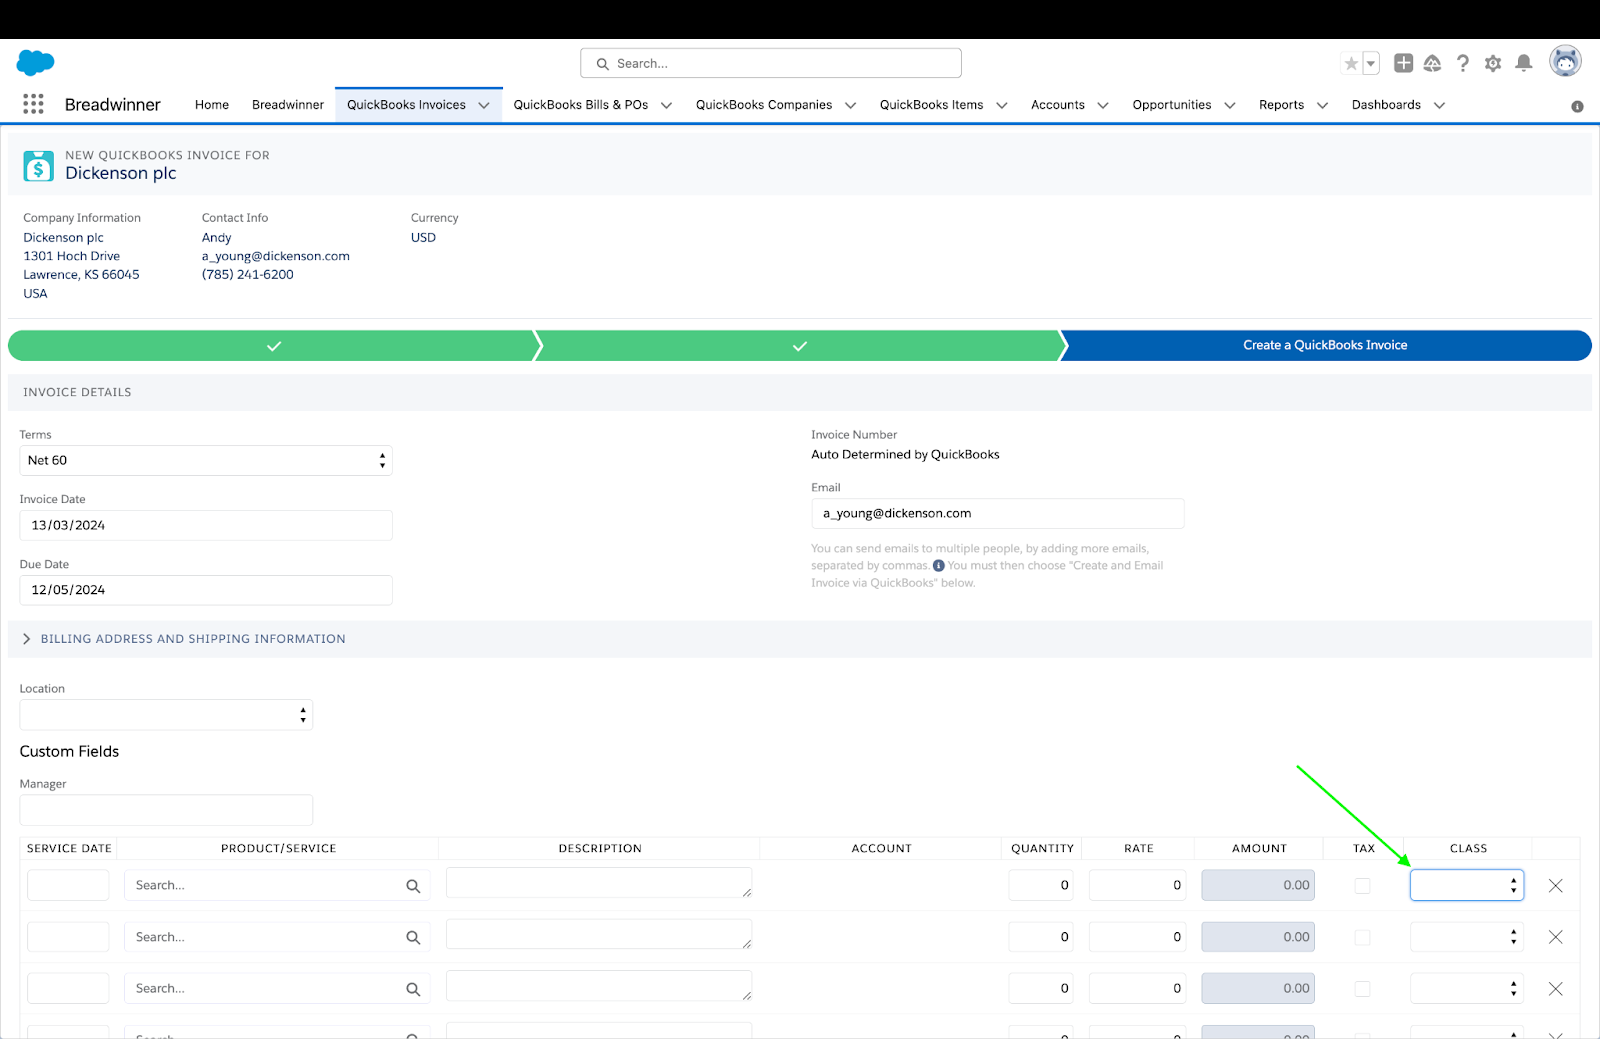Open QuickBooks Invoices tab dropdown chevron
The image size is (1600, 1039).
point(484,105)
